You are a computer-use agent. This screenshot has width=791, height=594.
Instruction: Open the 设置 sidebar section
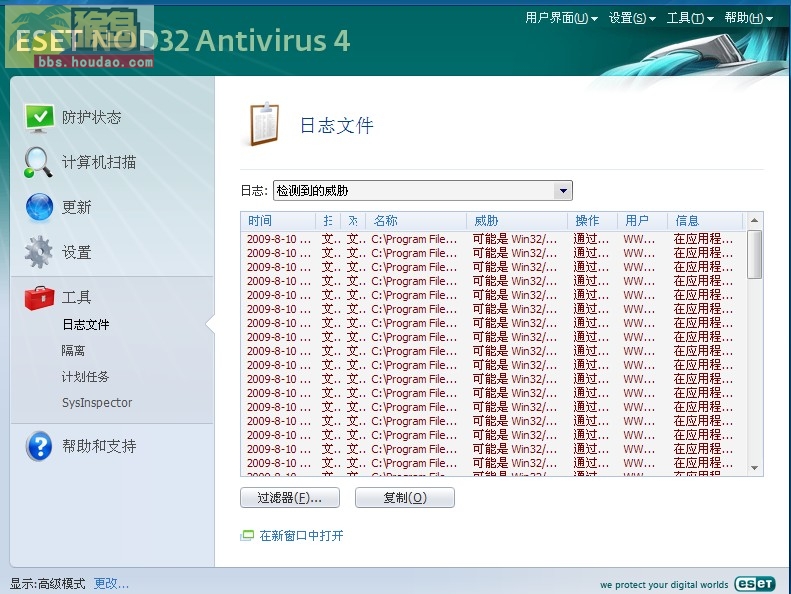pos(77,252)
